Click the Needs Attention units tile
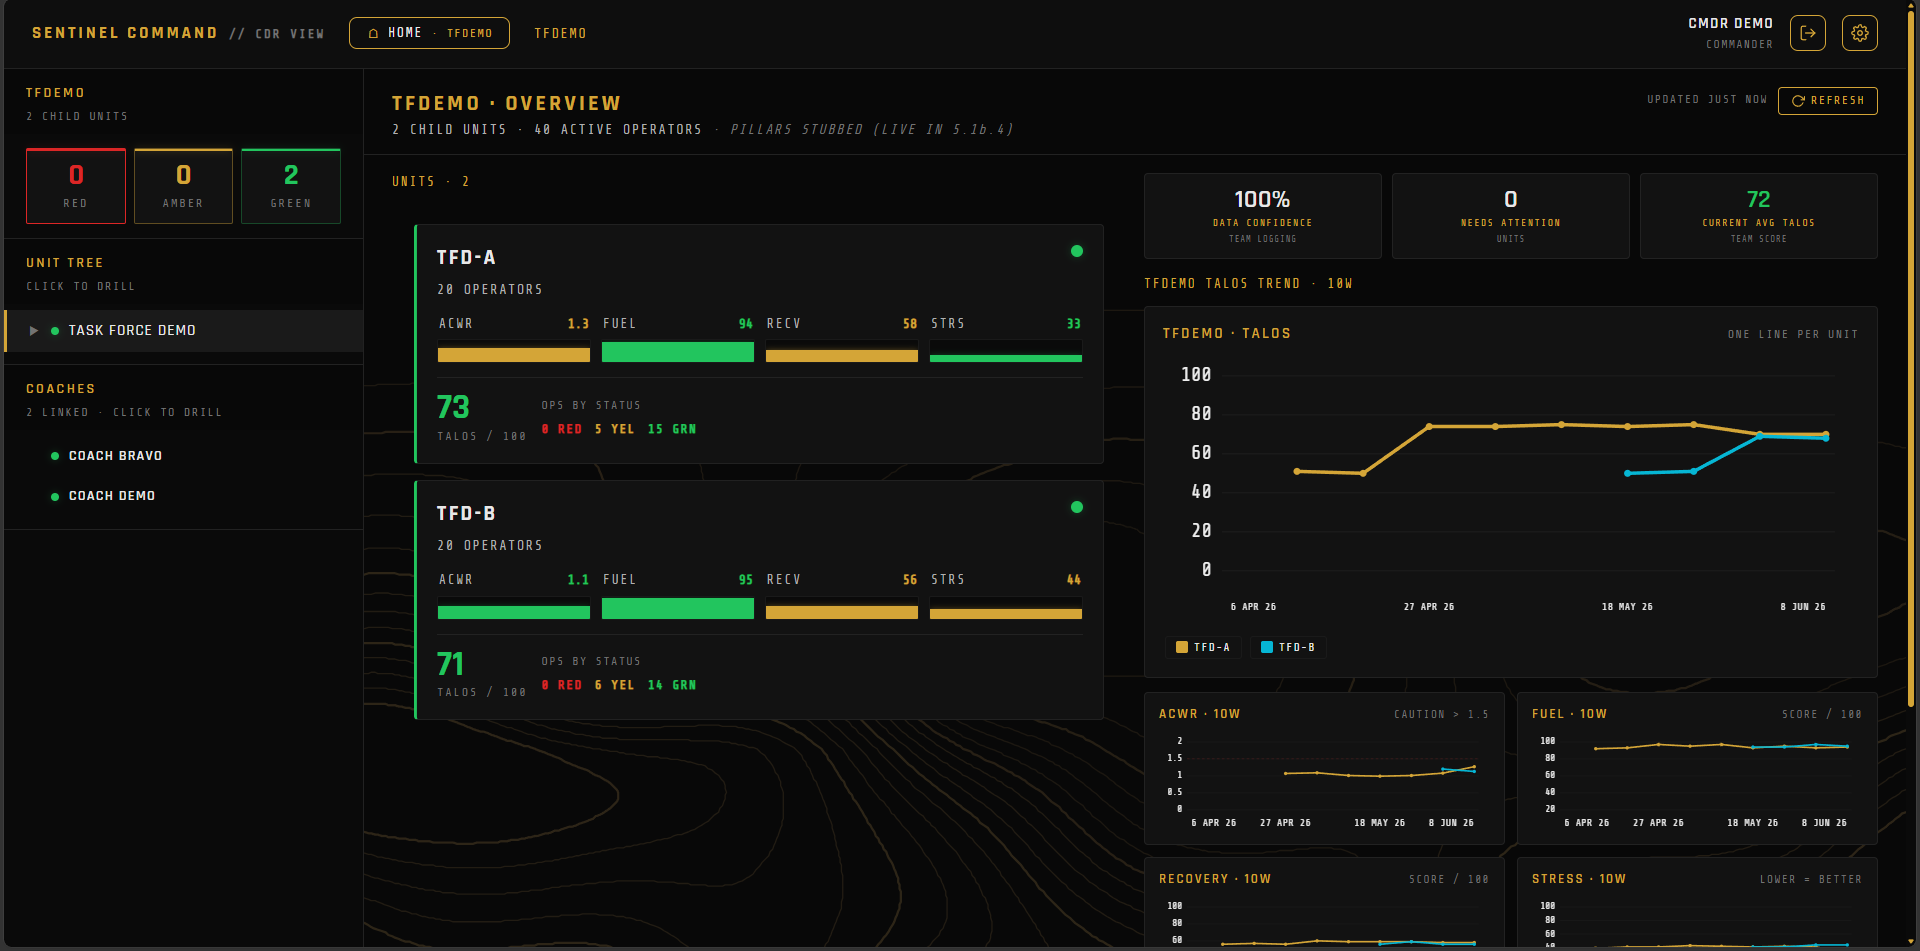1920x951 pixels. pyautogui.click(x=1511, y=216)
